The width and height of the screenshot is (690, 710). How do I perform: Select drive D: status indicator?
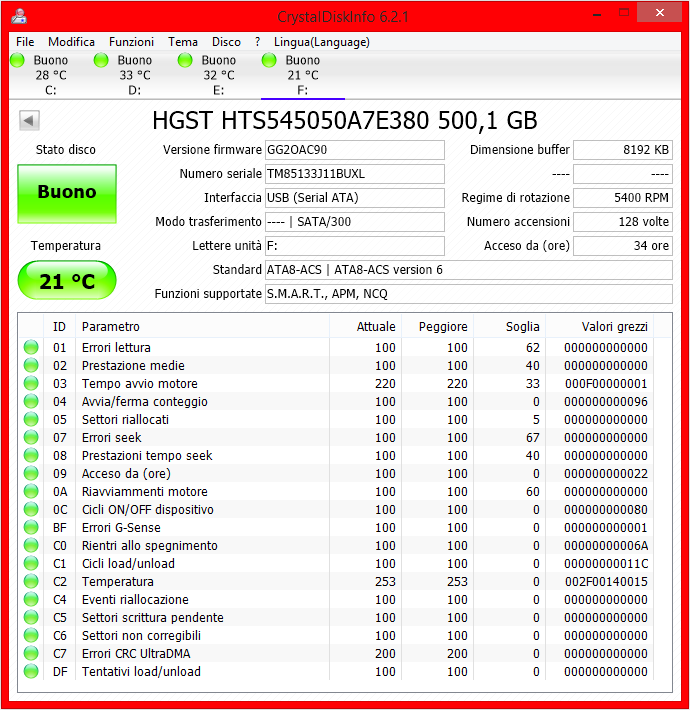pyautogui.click(x=101, y=60)
